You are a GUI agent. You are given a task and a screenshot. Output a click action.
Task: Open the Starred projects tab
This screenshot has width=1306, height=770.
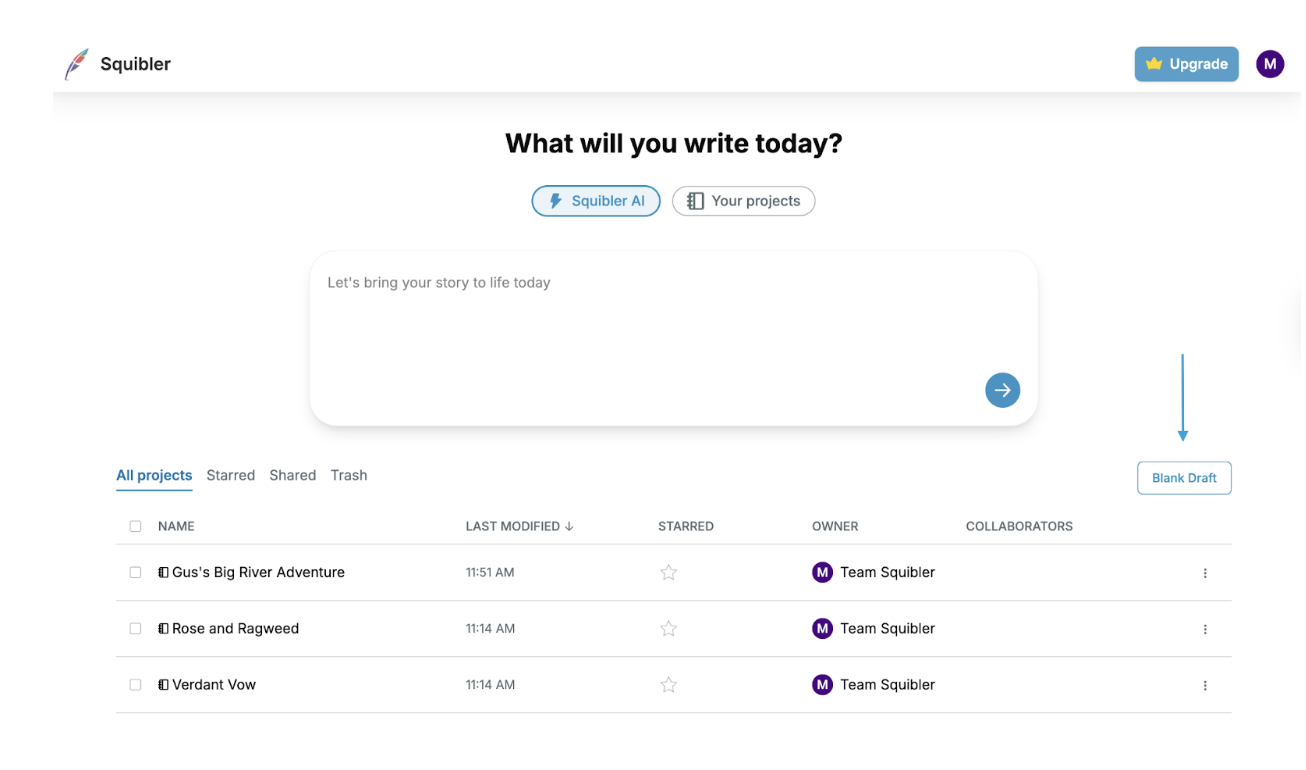click(x=231, y=475)
